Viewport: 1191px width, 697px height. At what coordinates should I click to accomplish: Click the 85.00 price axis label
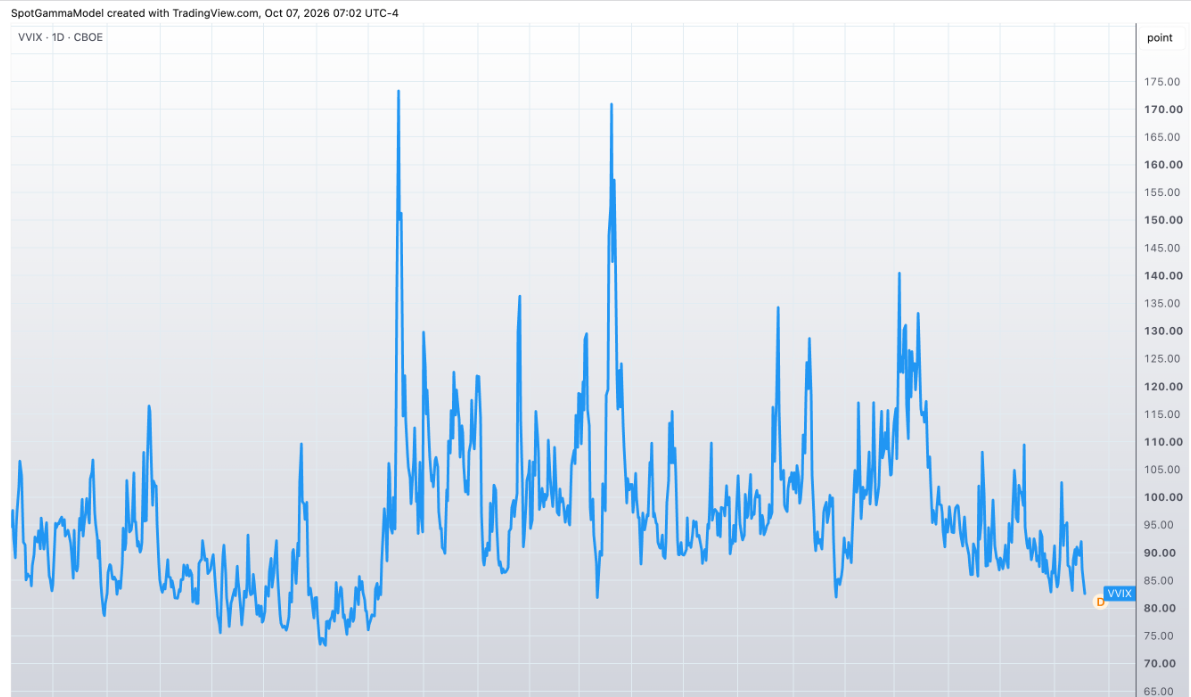pos(1158,581)
